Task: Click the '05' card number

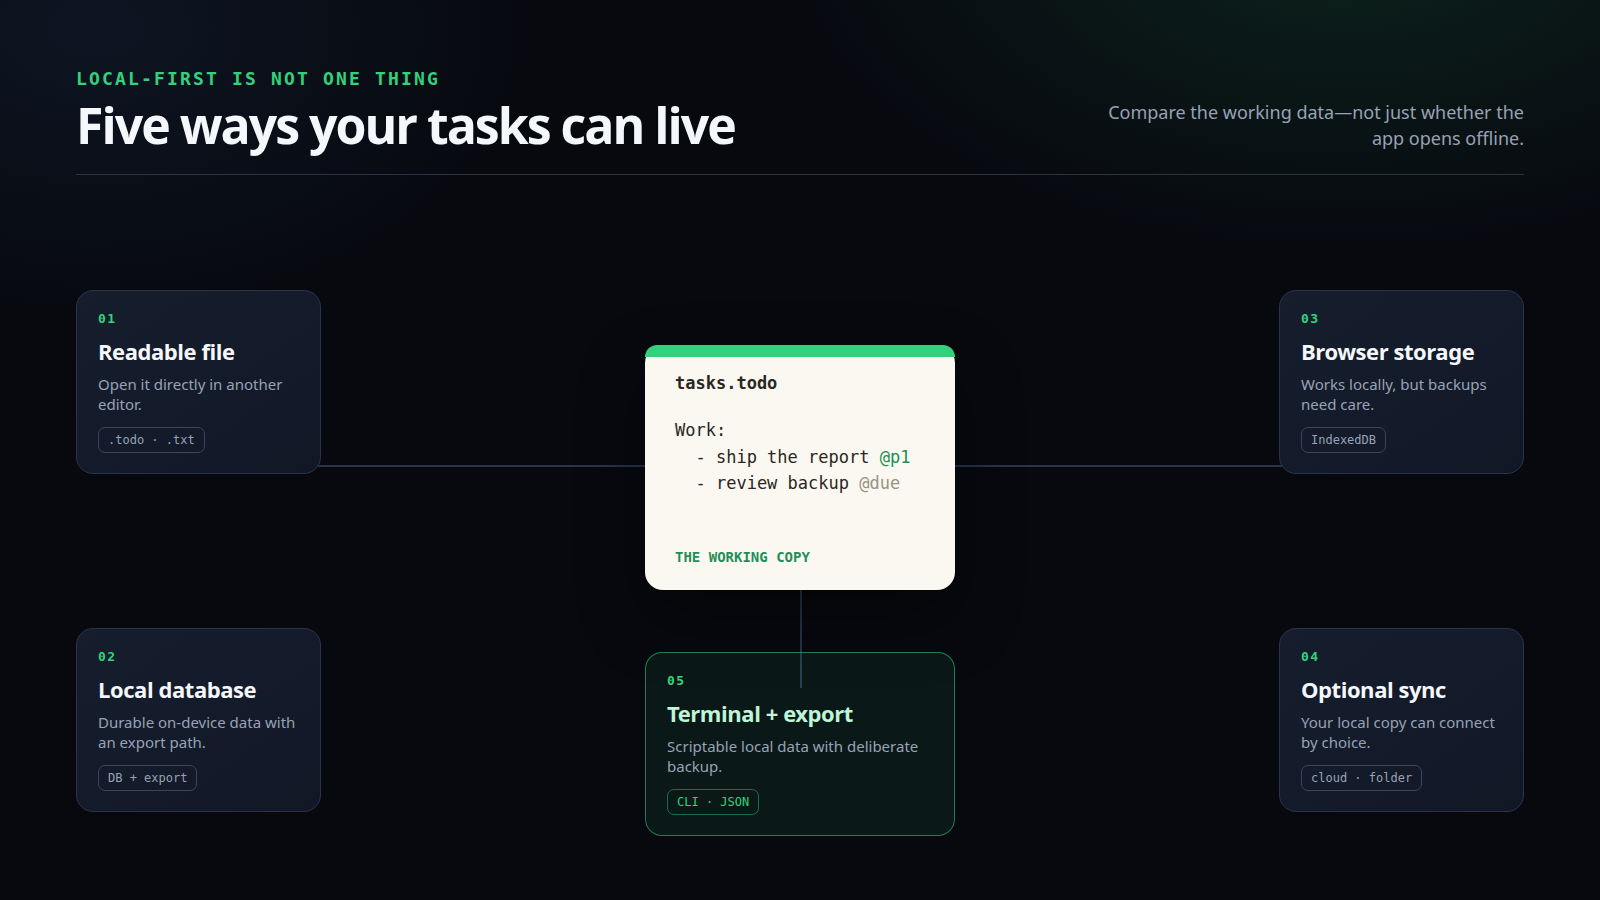Action: pos(676,681)
